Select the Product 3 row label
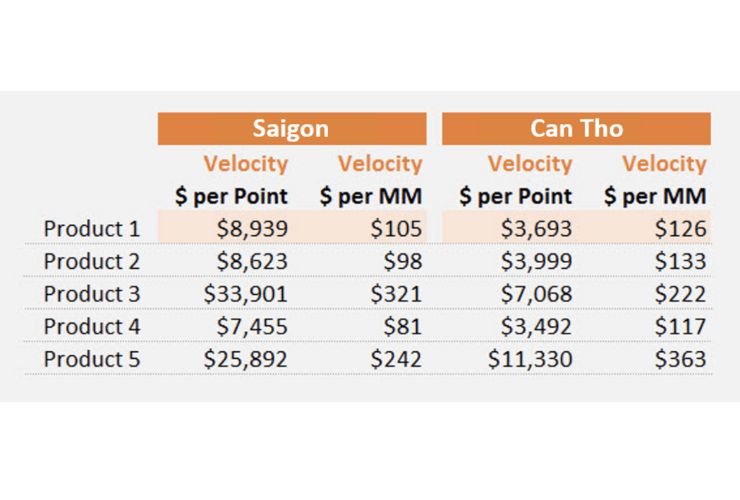 (x=92, y=294)
